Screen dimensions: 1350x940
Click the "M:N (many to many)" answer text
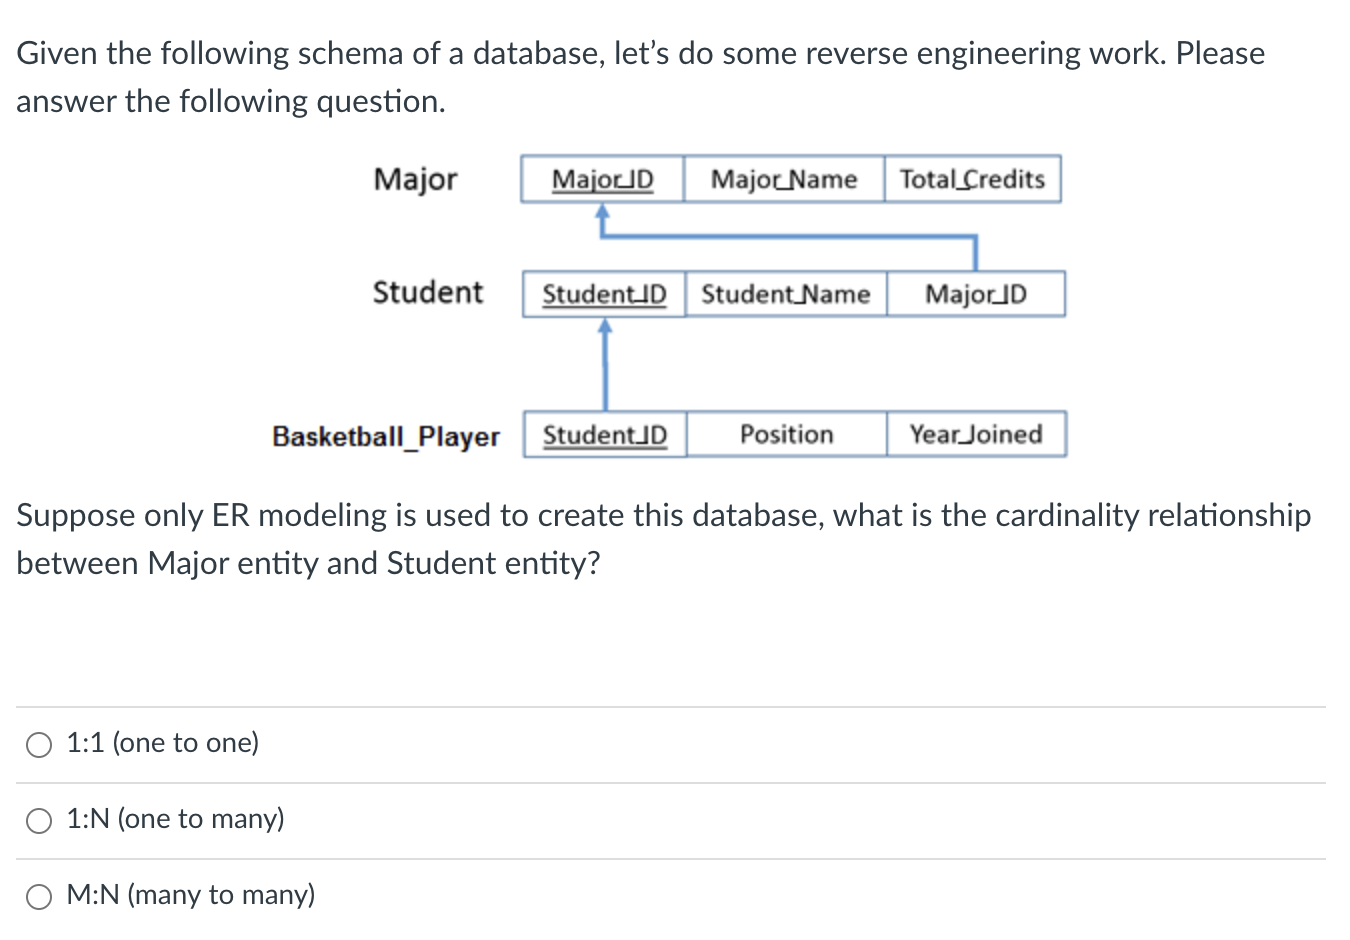point(191,895)
